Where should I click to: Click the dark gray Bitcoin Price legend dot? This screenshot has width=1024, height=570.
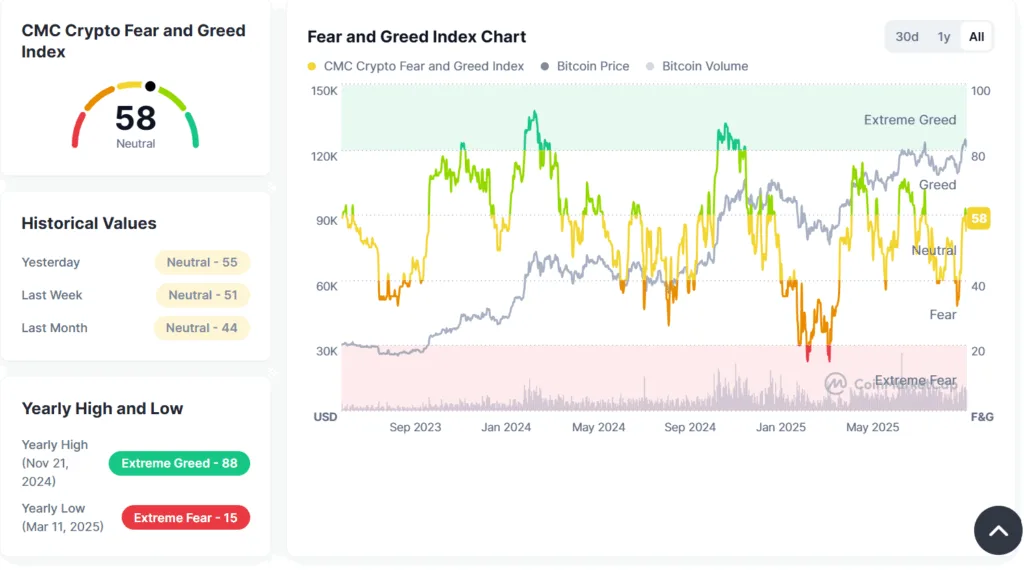545,67
